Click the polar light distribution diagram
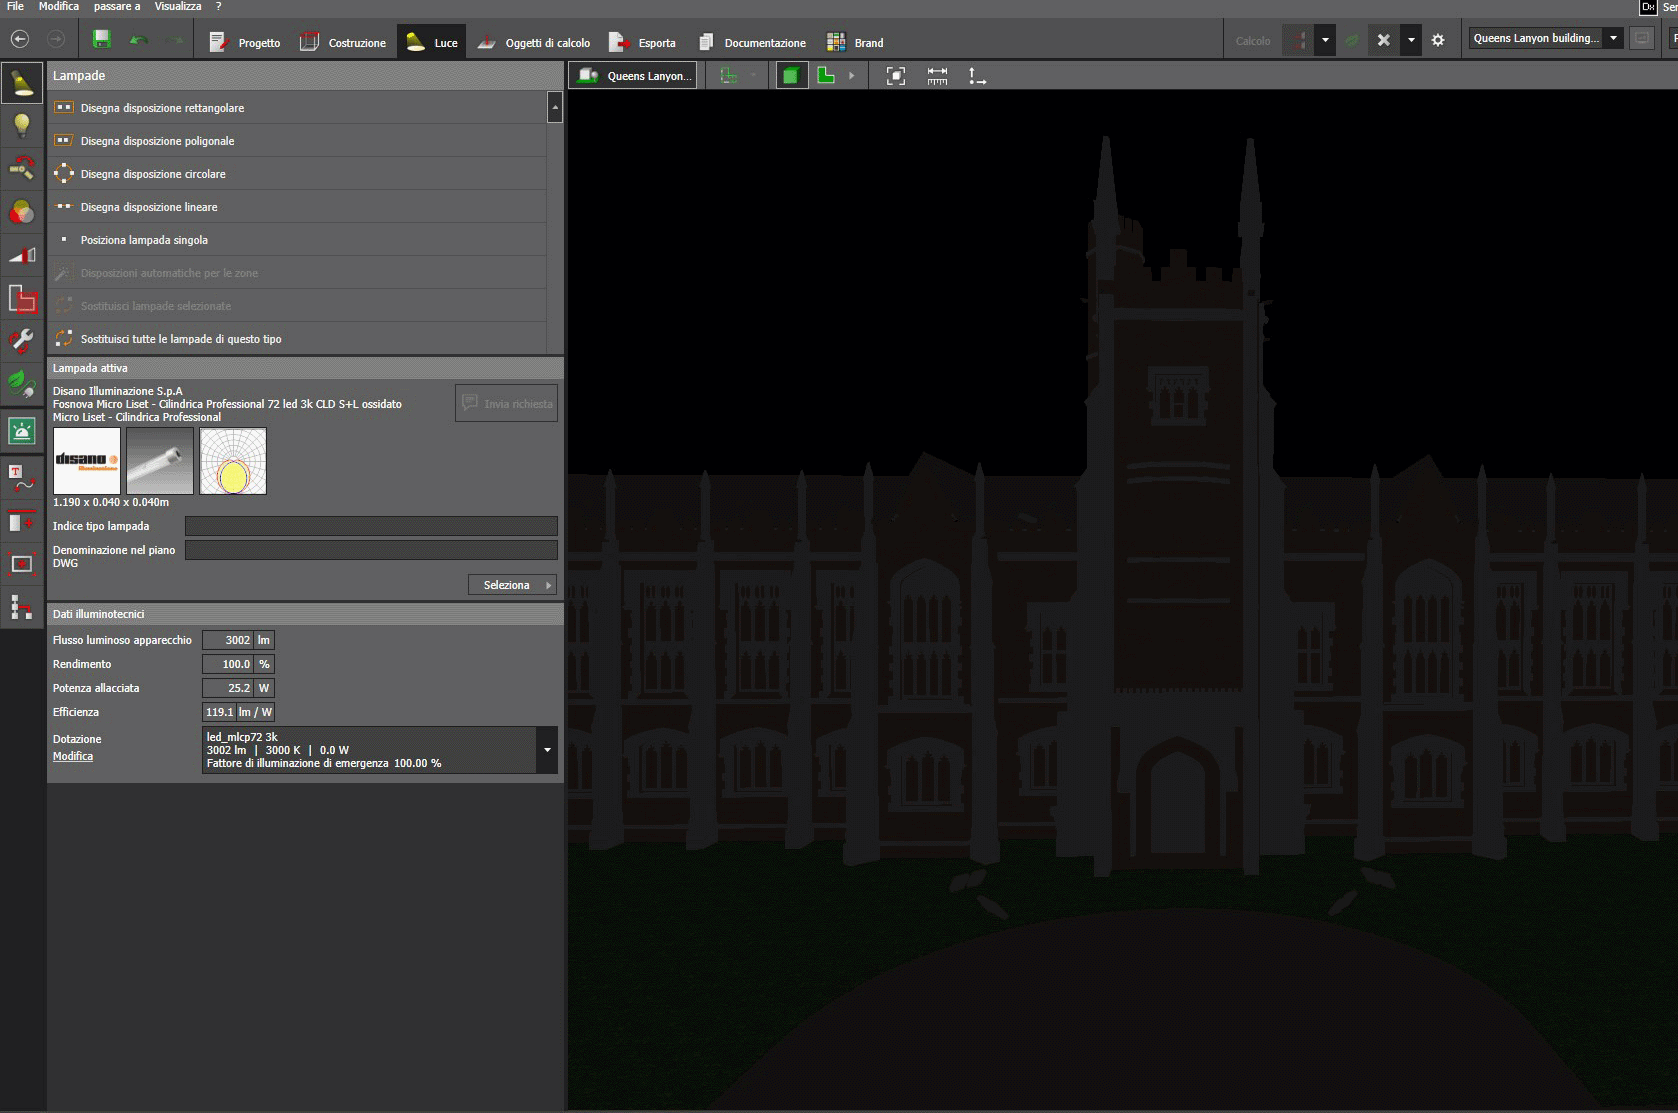The width and height of the screenshot is (1678, 1113). [x=233, y=461]
